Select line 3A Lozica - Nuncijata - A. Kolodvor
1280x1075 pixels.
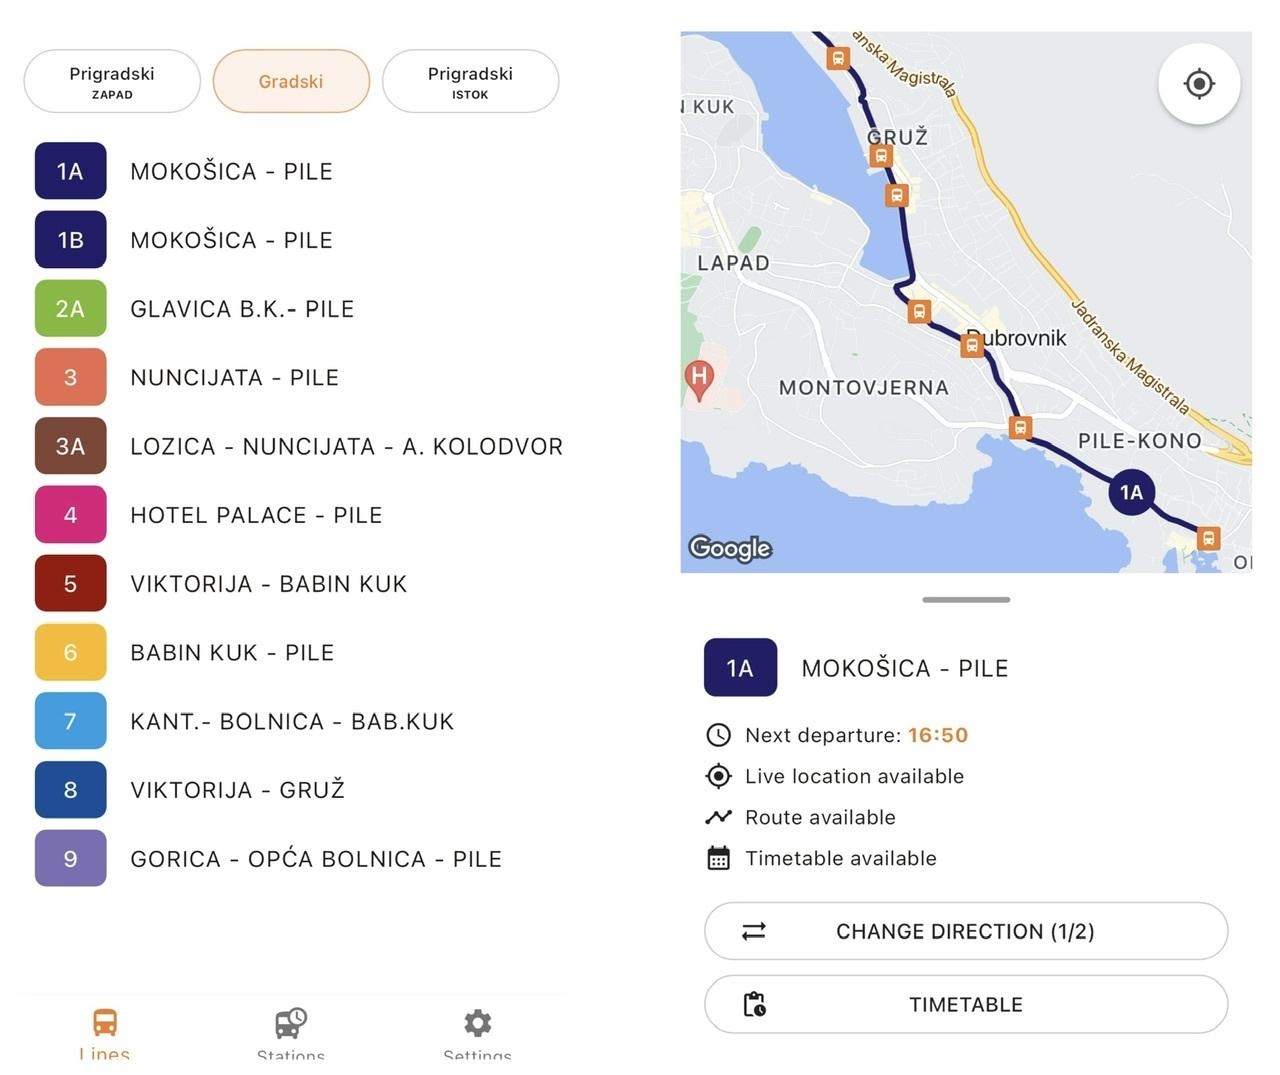346,446
